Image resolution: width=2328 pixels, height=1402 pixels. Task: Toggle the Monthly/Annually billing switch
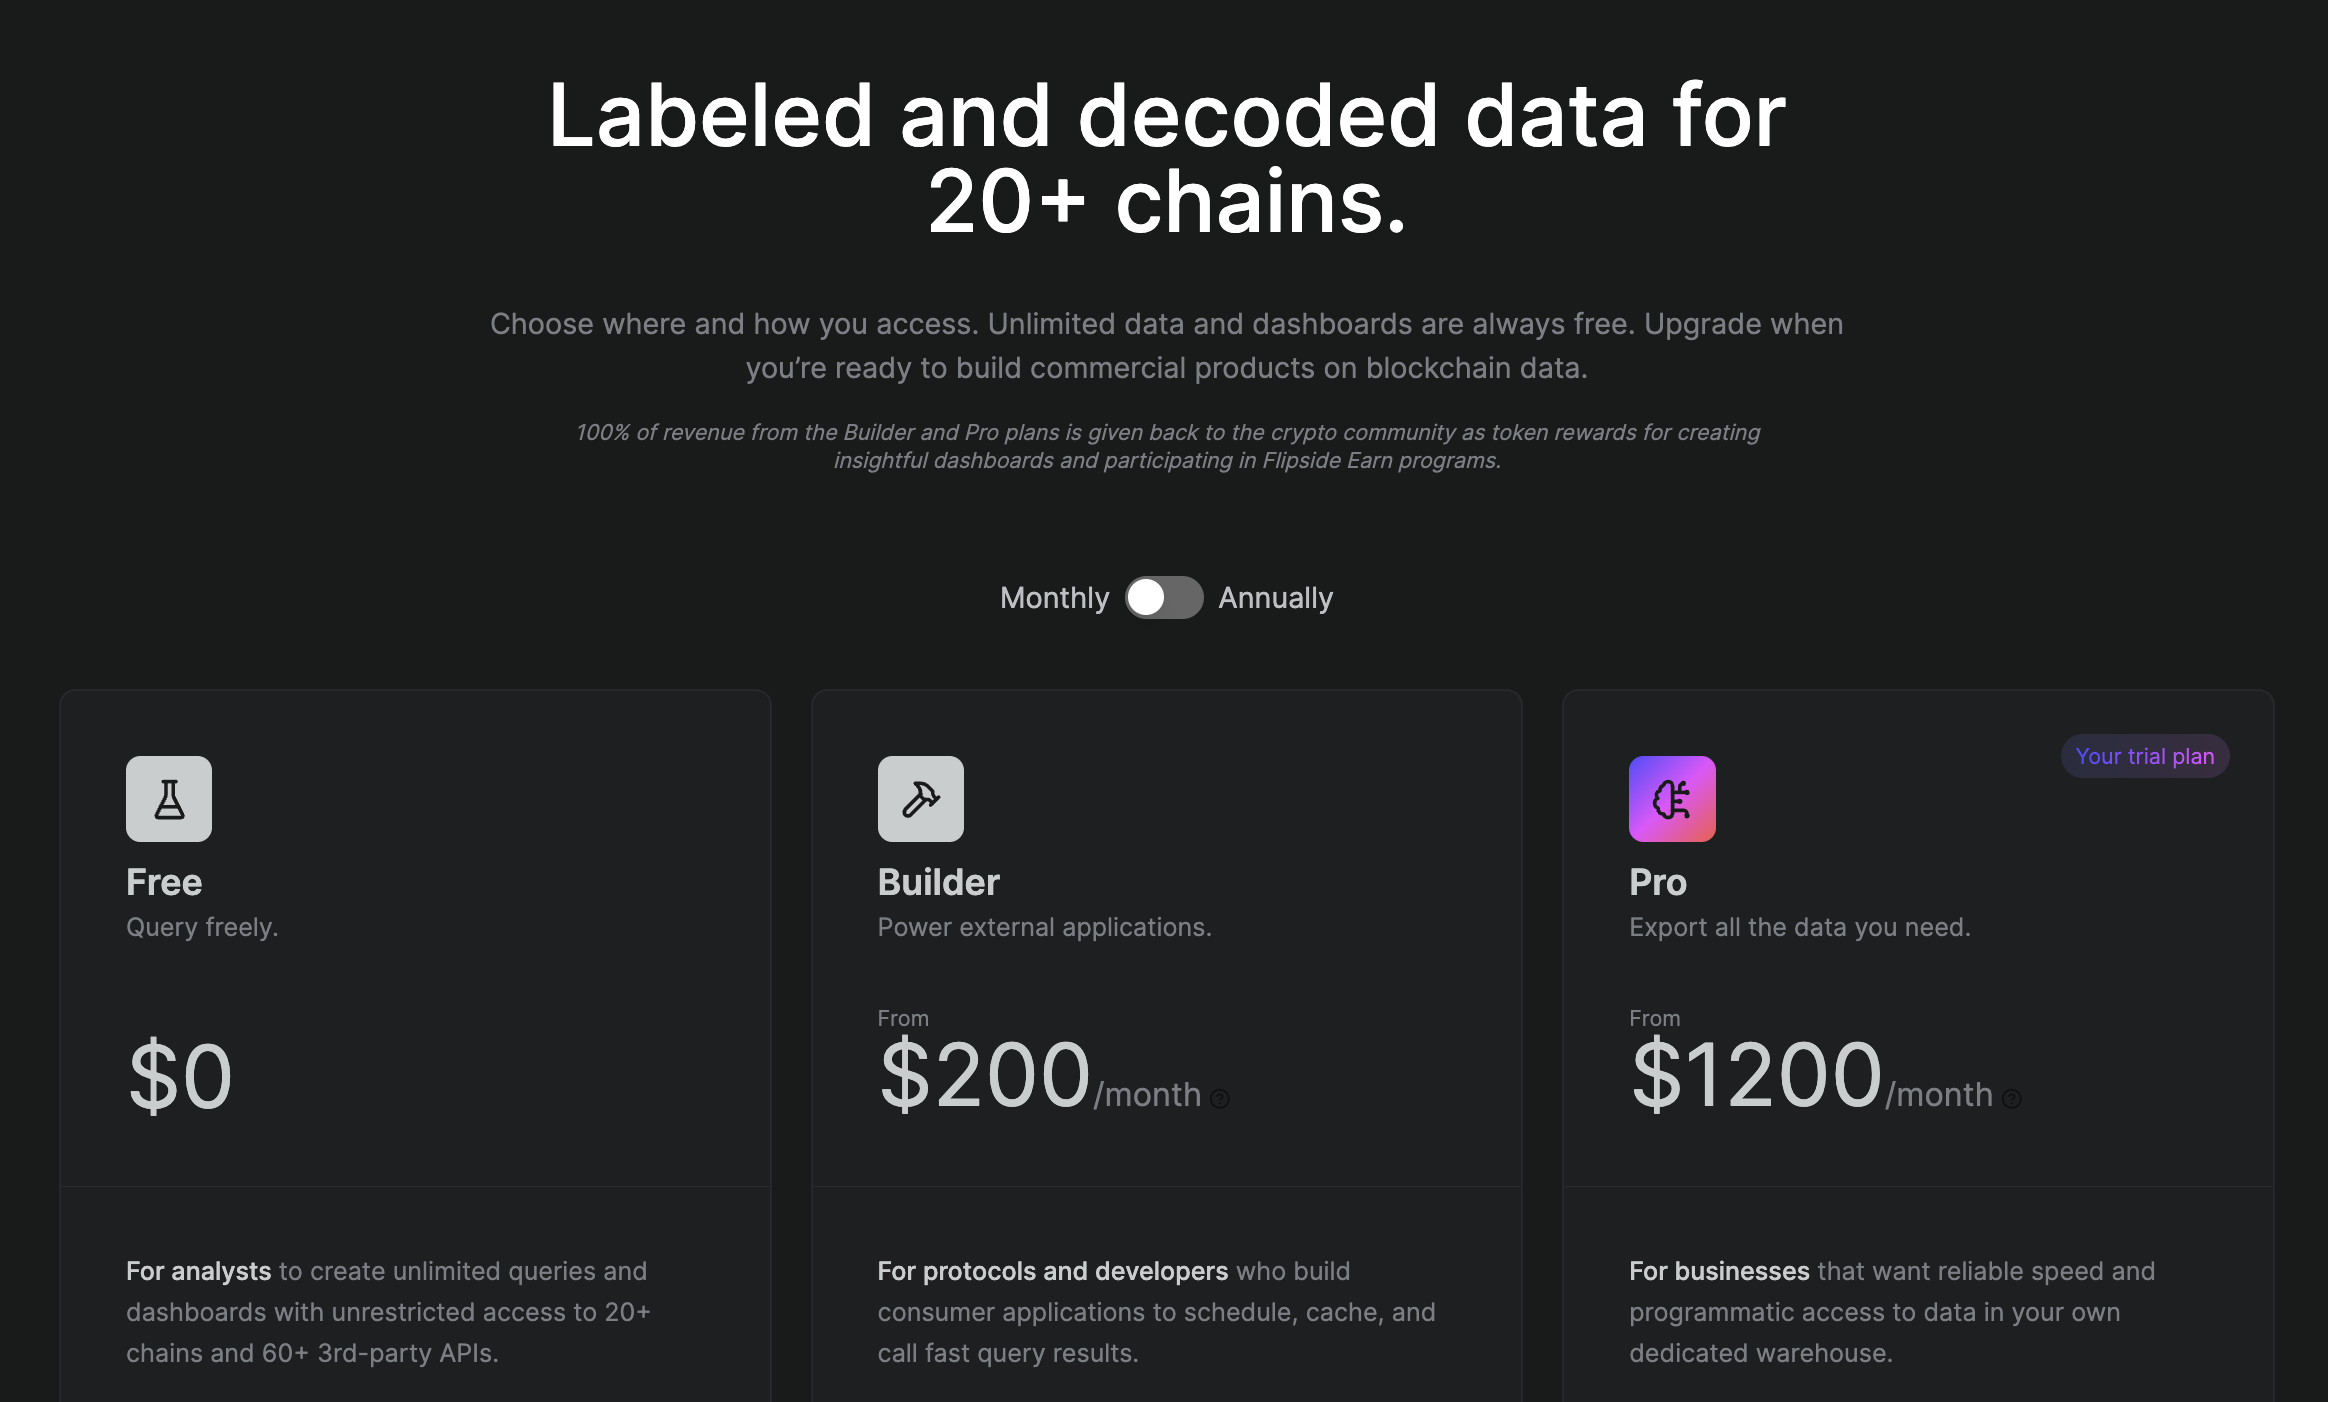[1164, 598]
